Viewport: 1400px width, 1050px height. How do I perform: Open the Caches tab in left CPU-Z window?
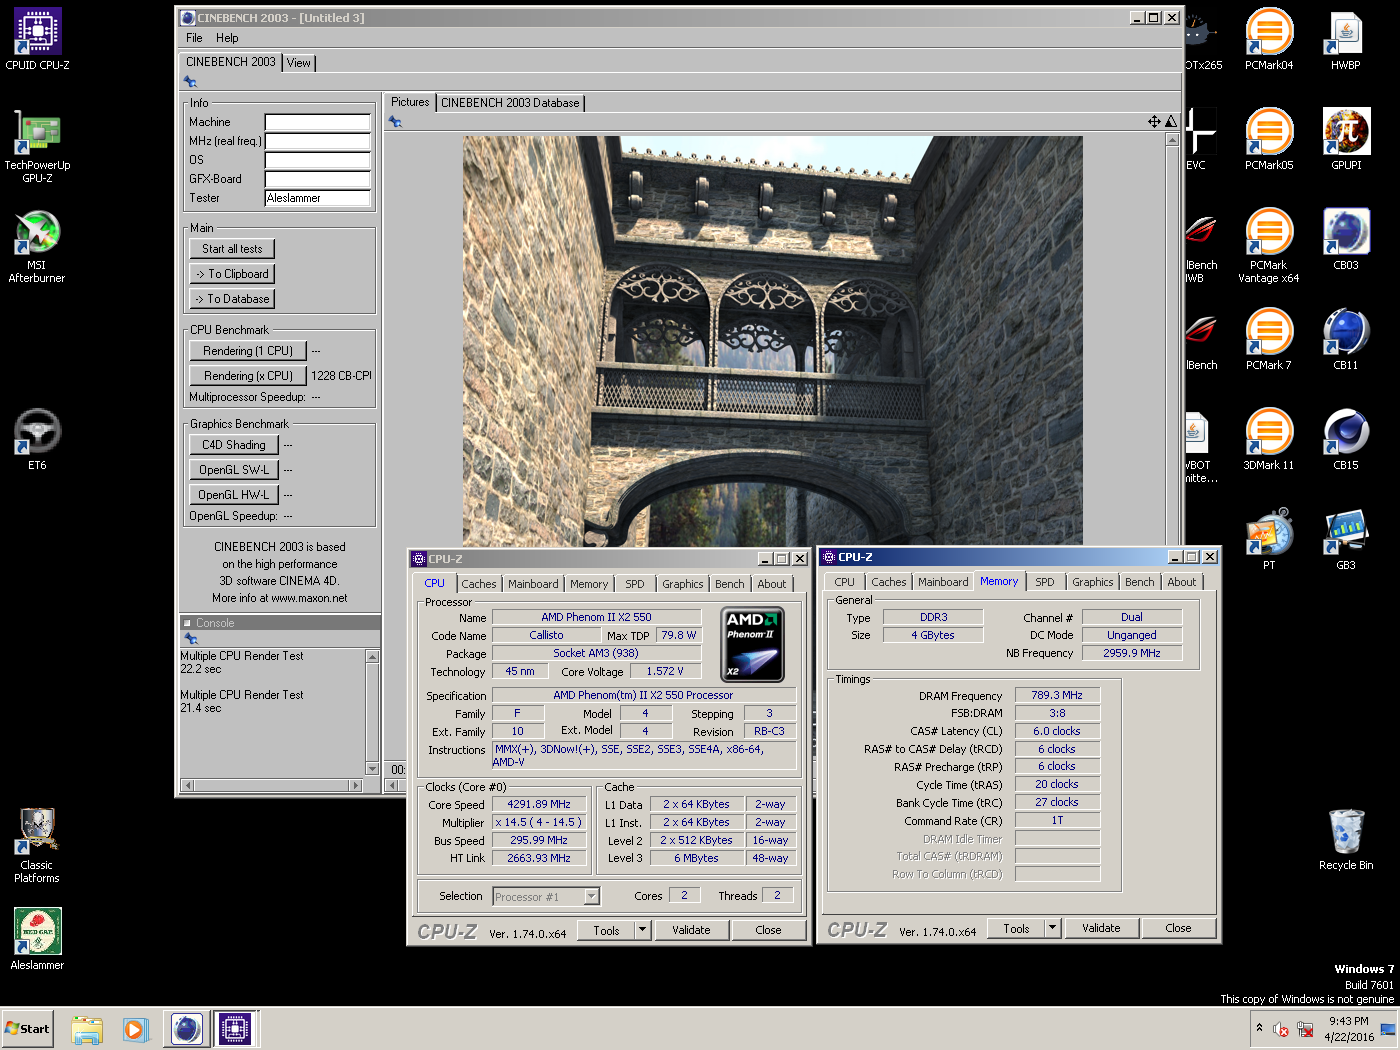coord(479,584)
